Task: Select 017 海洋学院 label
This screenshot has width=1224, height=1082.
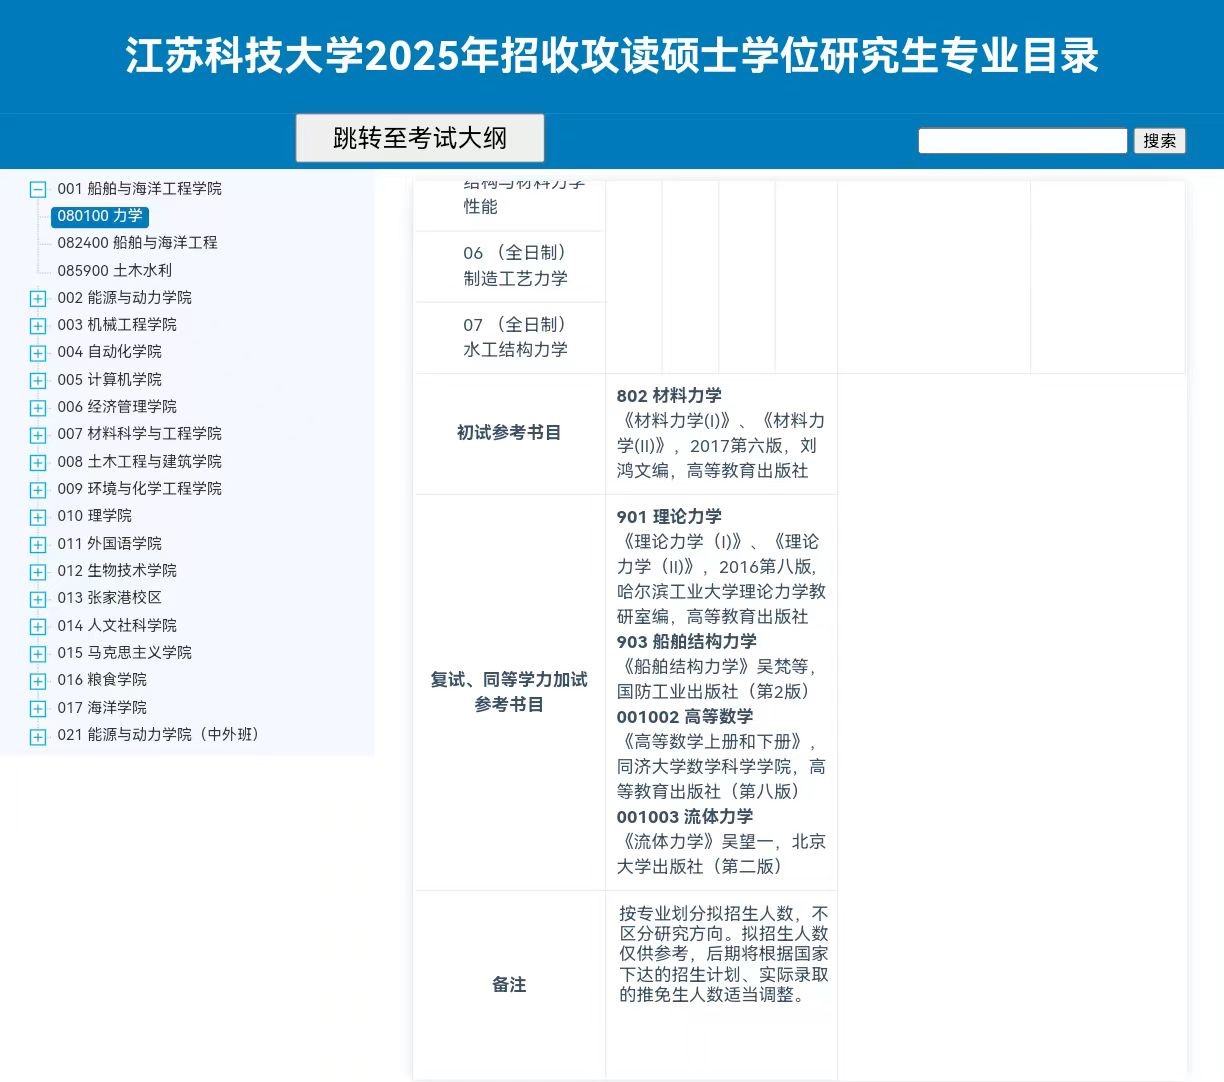Action: (102, 707)
